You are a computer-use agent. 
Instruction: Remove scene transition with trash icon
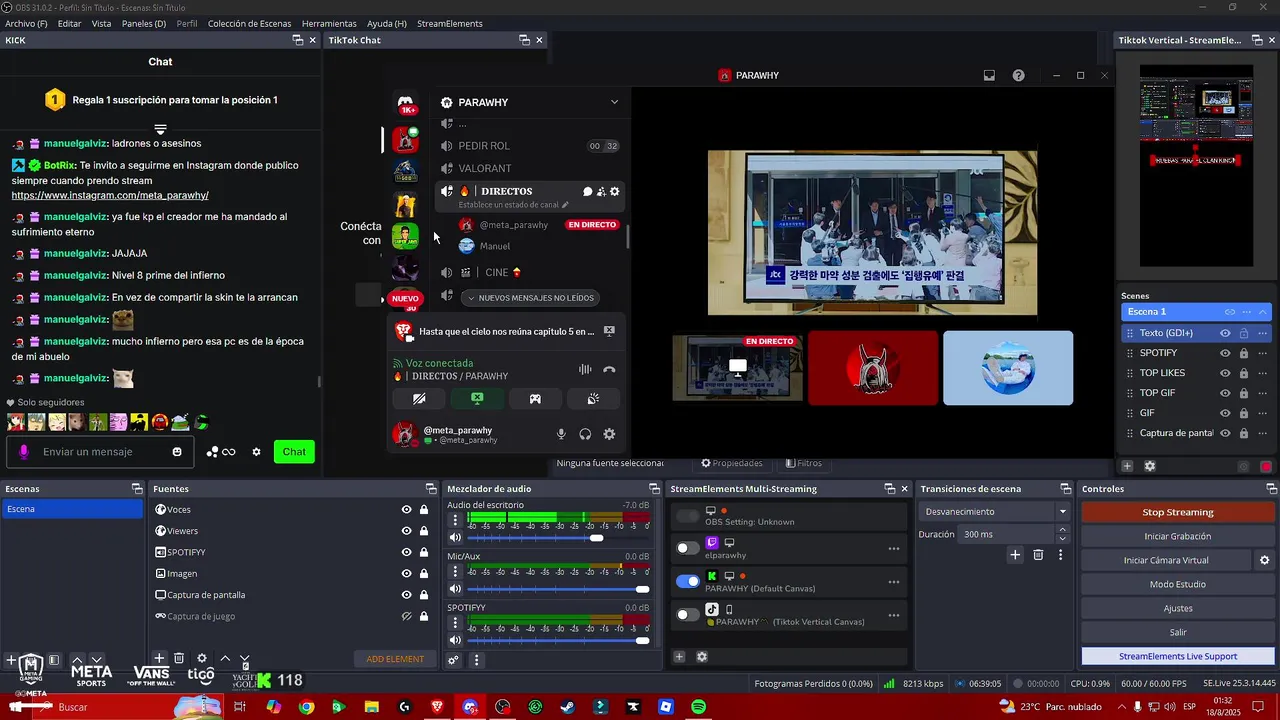click(x=1038, y=555)
